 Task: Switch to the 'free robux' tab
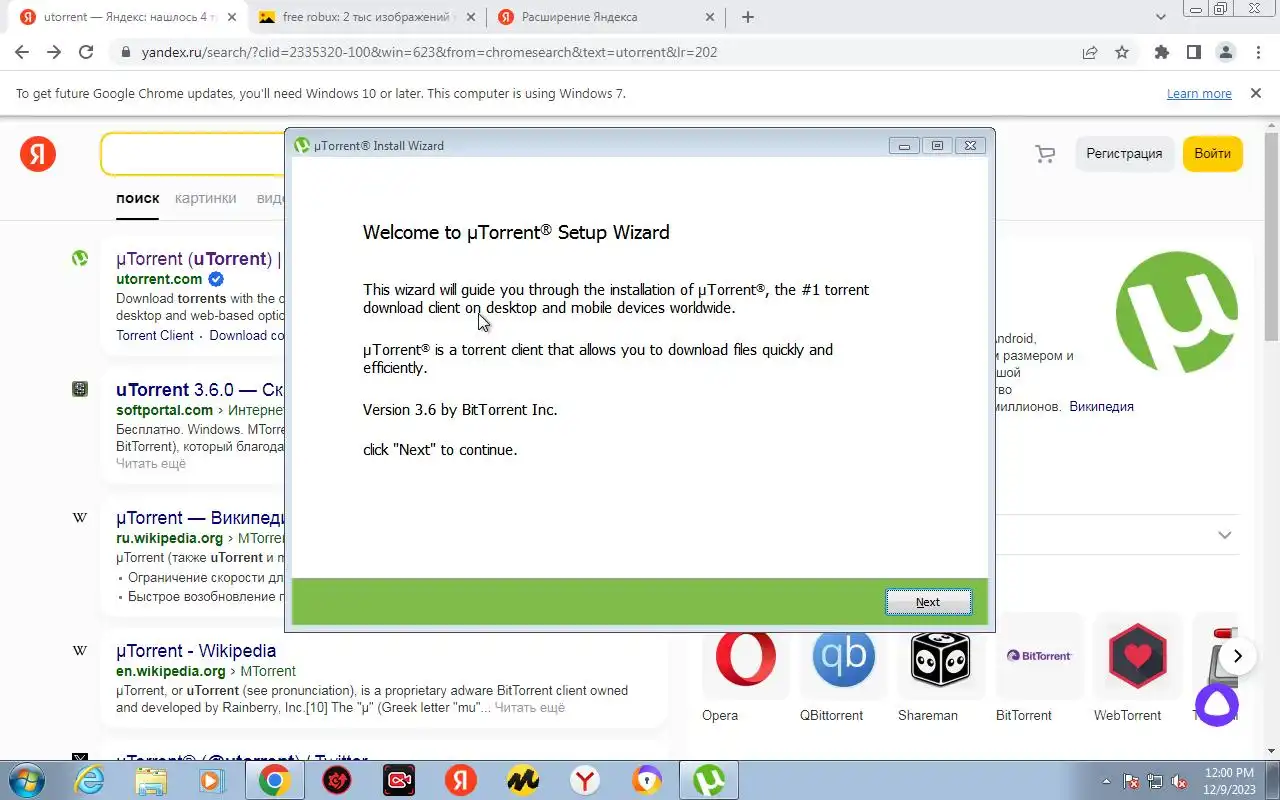click(x=366, y=17)
